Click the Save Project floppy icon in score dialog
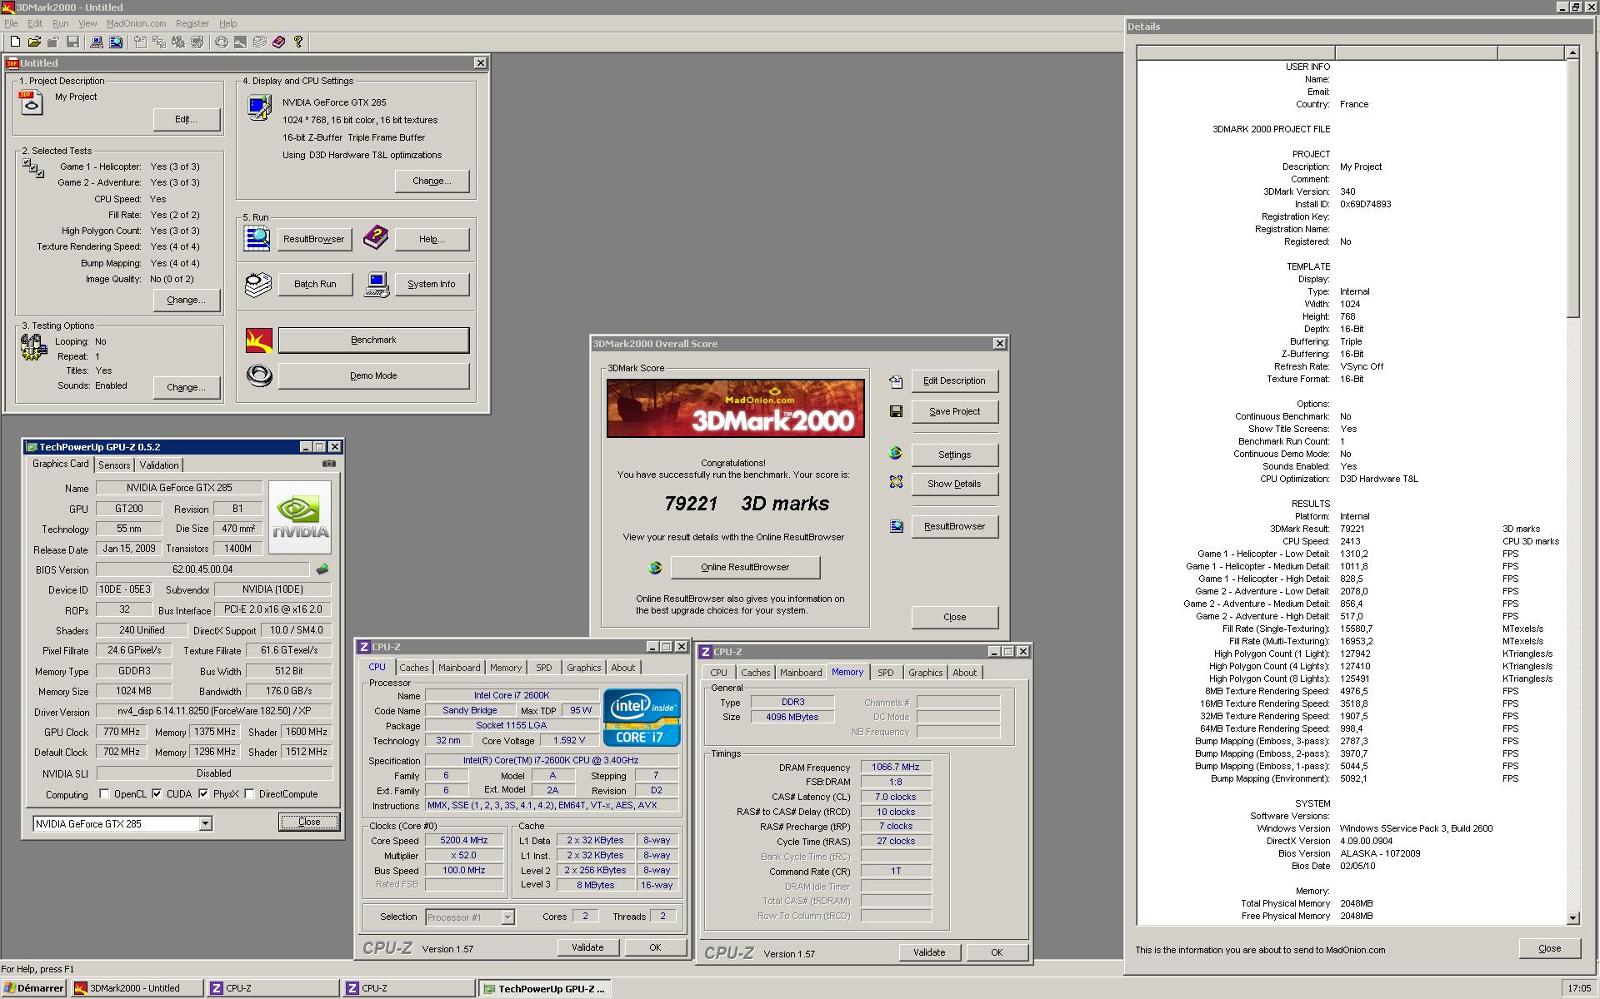This screenshot has width=1600, height=999. coord(895,411)
